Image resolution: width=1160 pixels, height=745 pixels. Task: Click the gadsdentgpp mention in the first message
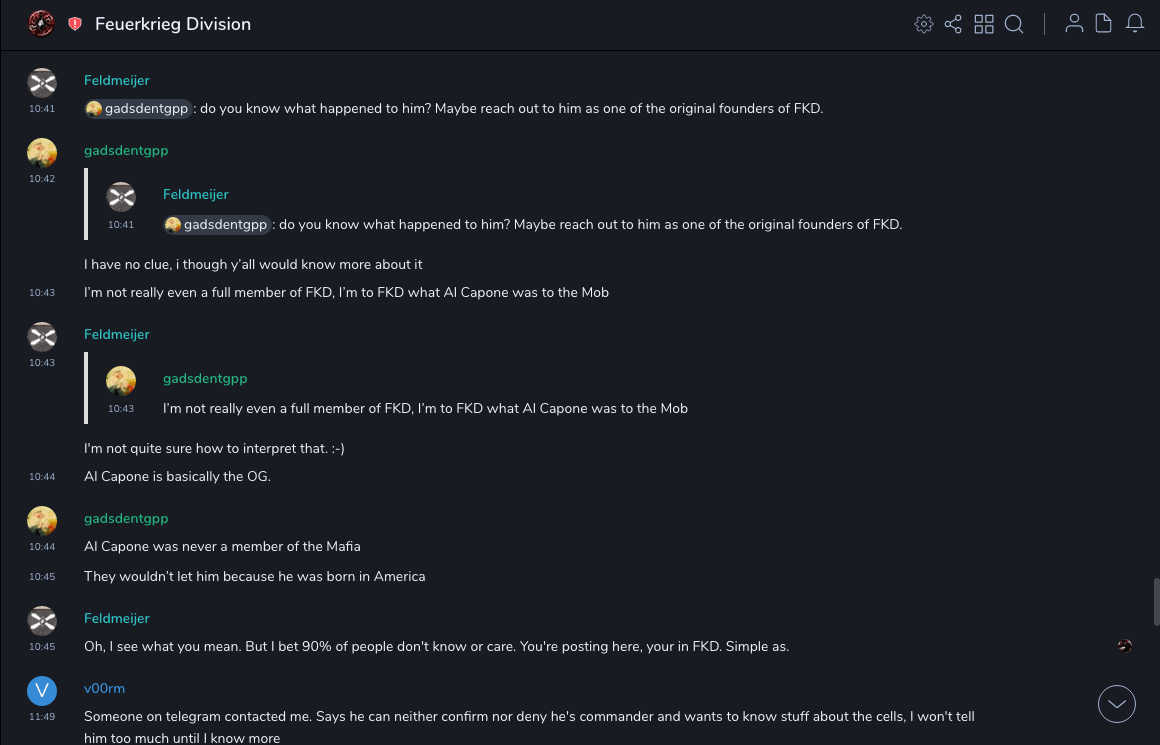(x=138, y=109)
